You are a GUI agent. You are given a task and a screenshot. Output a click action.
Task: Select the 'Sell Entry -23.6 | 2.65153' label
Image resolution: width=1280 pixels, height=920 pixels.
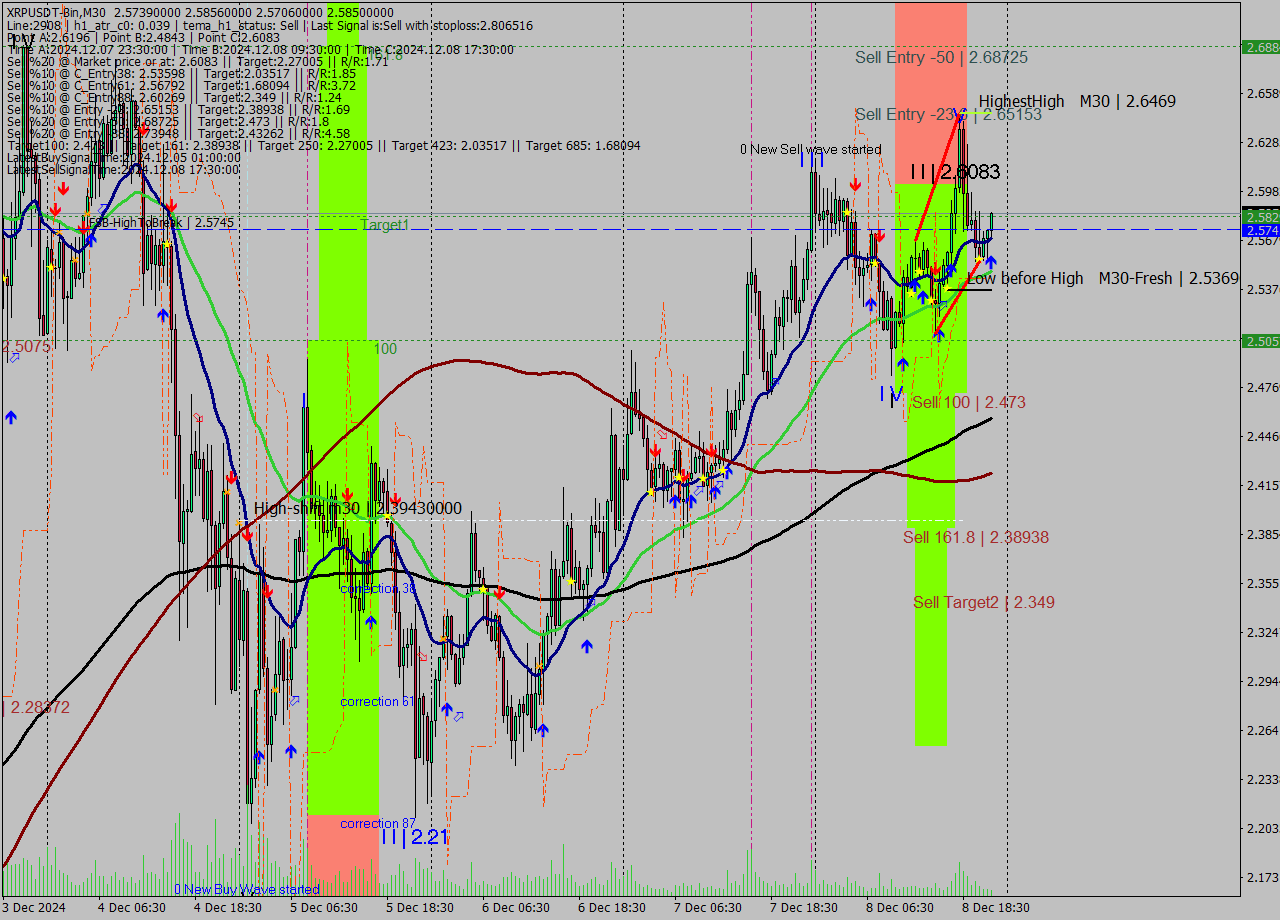tap(948, 115)
